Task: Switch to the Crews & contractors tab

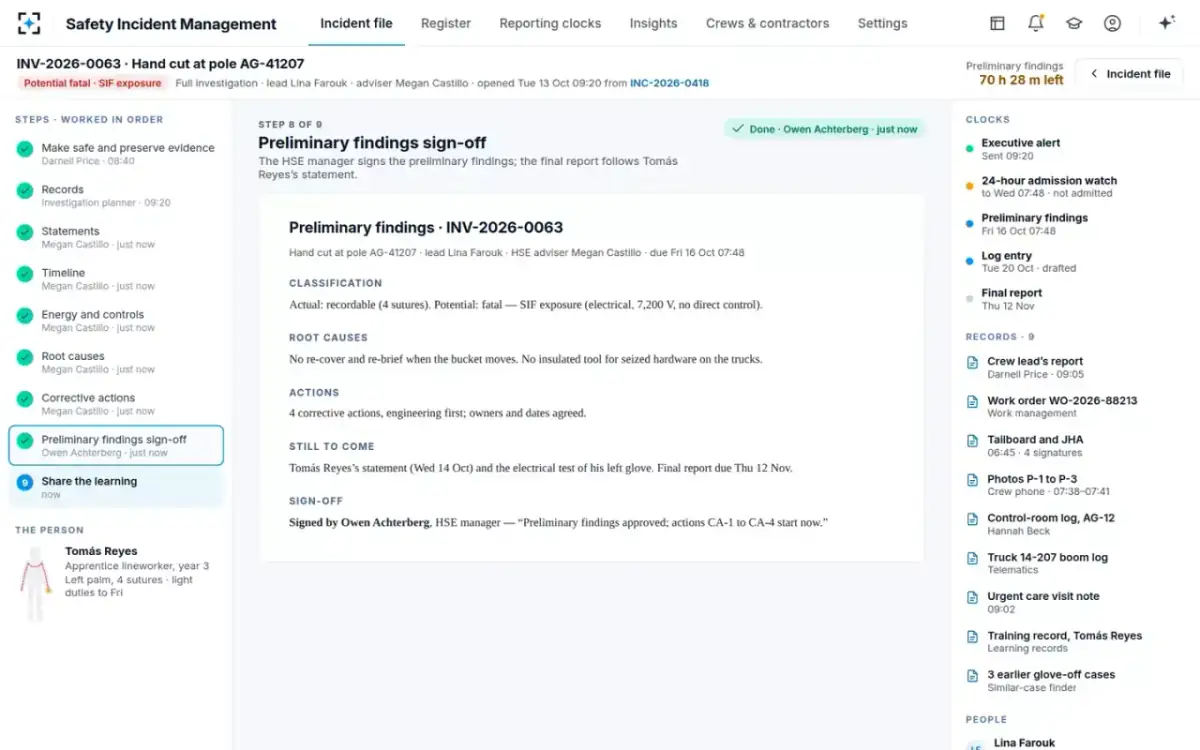Action: tap(767, 23)
